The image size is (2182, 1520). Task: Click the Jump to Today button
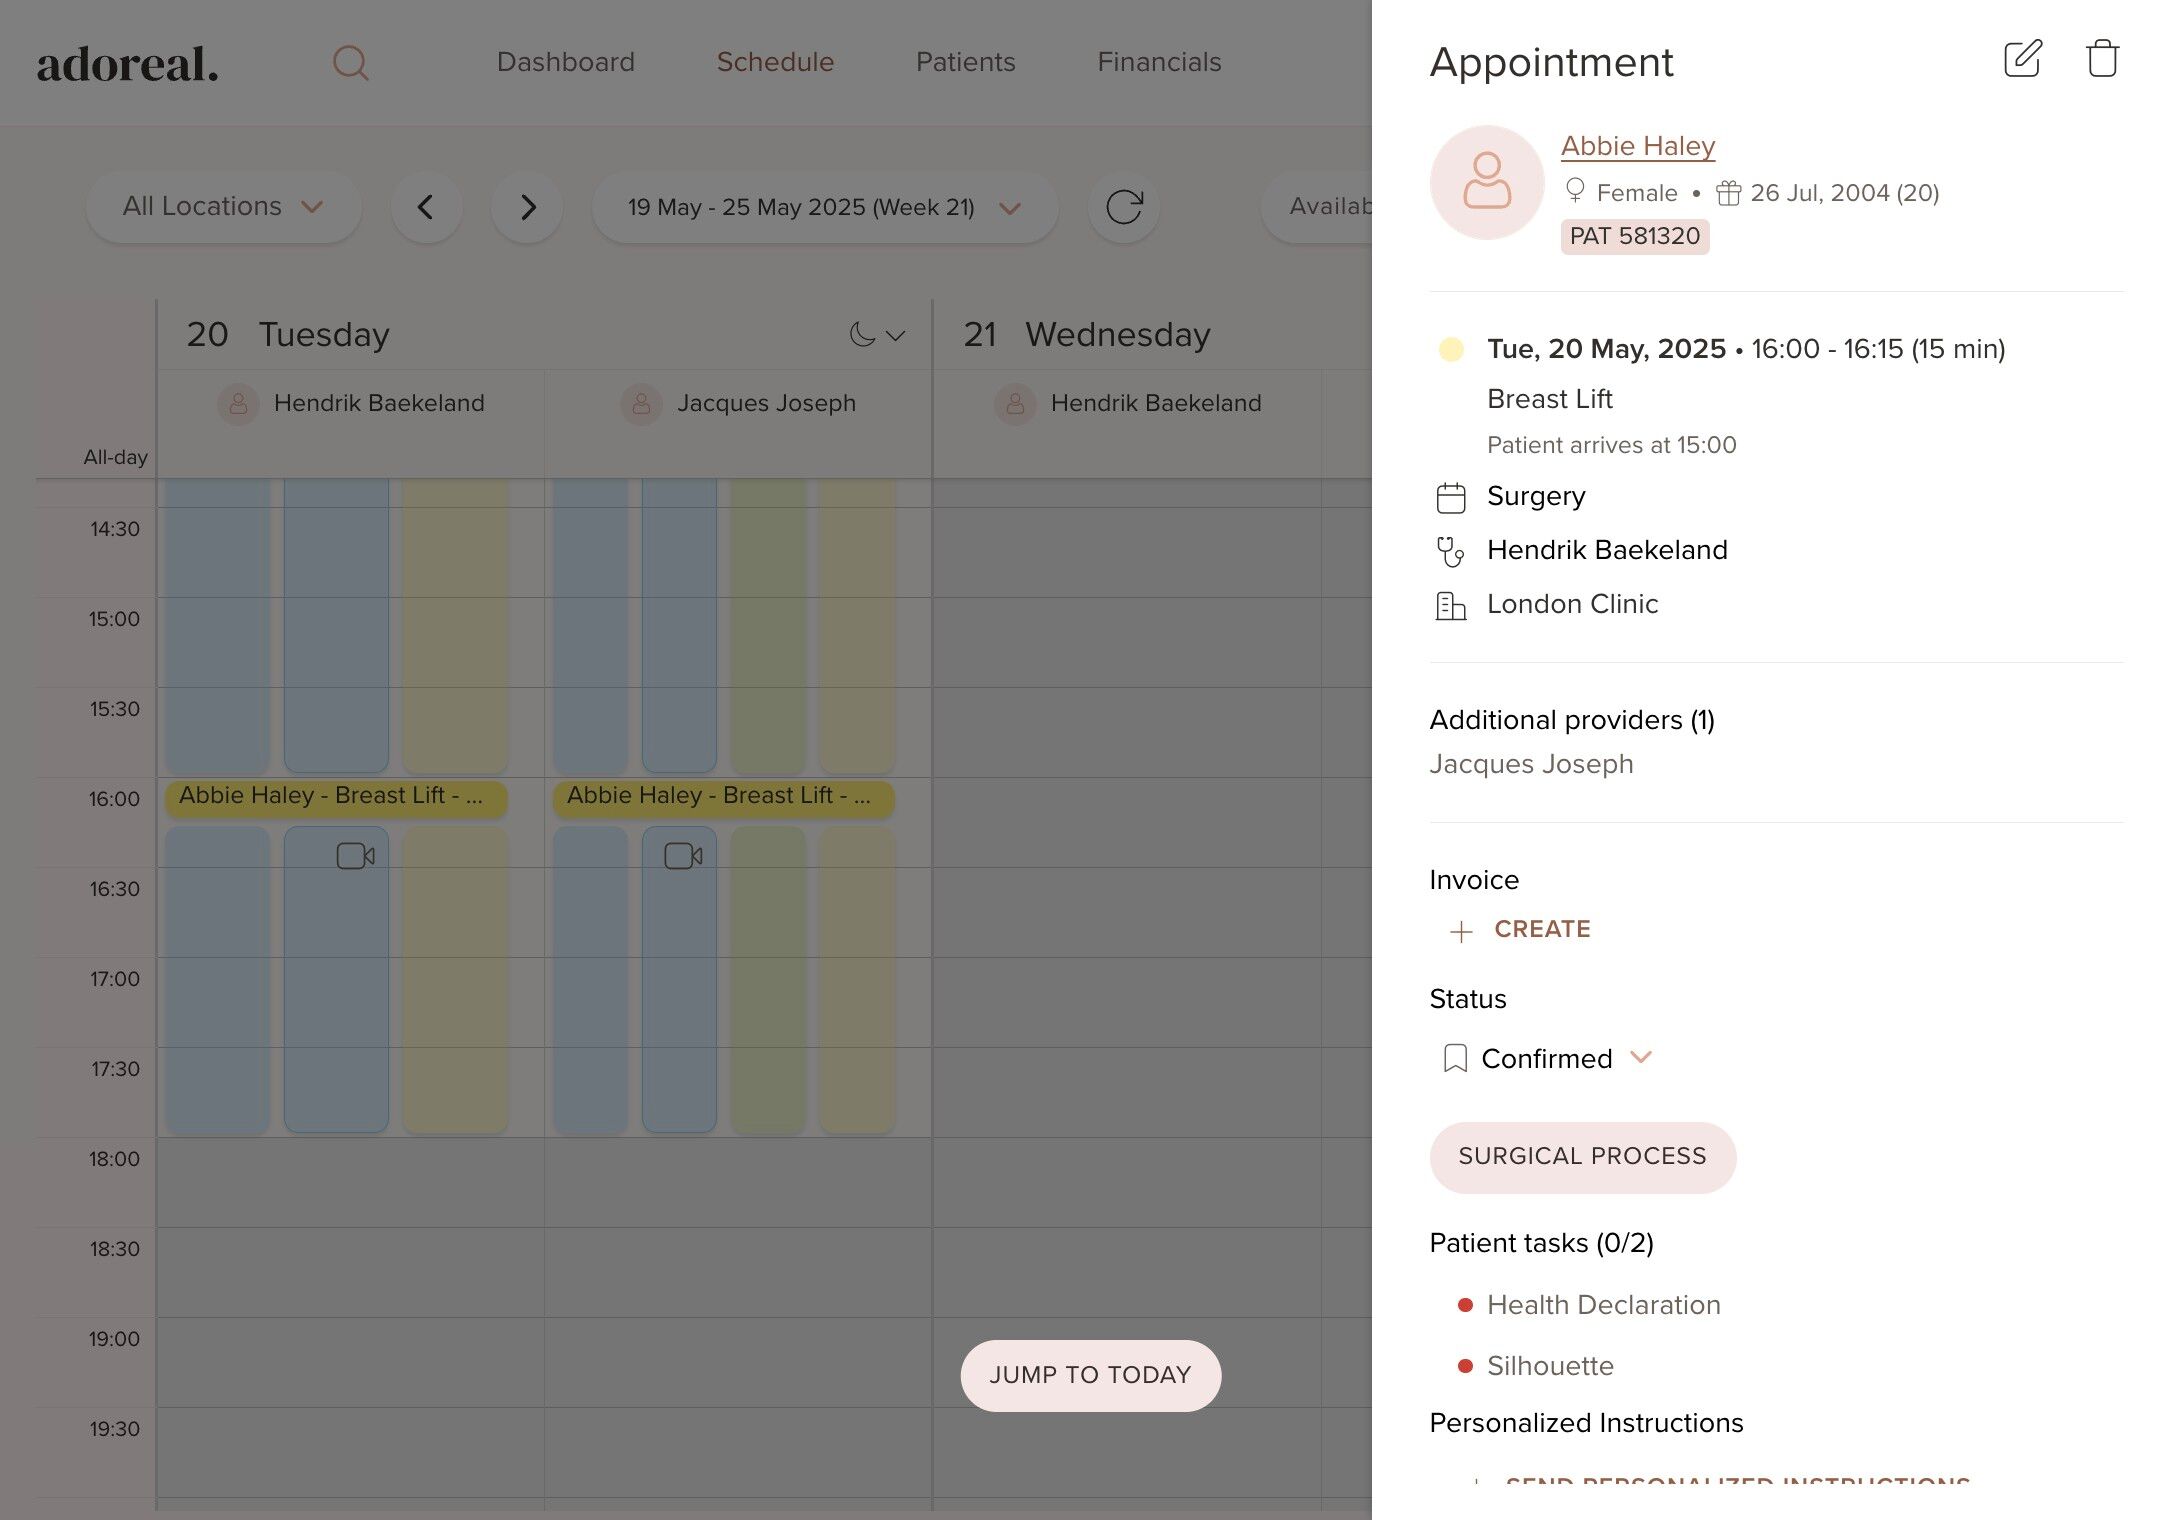(1090, 1375)
